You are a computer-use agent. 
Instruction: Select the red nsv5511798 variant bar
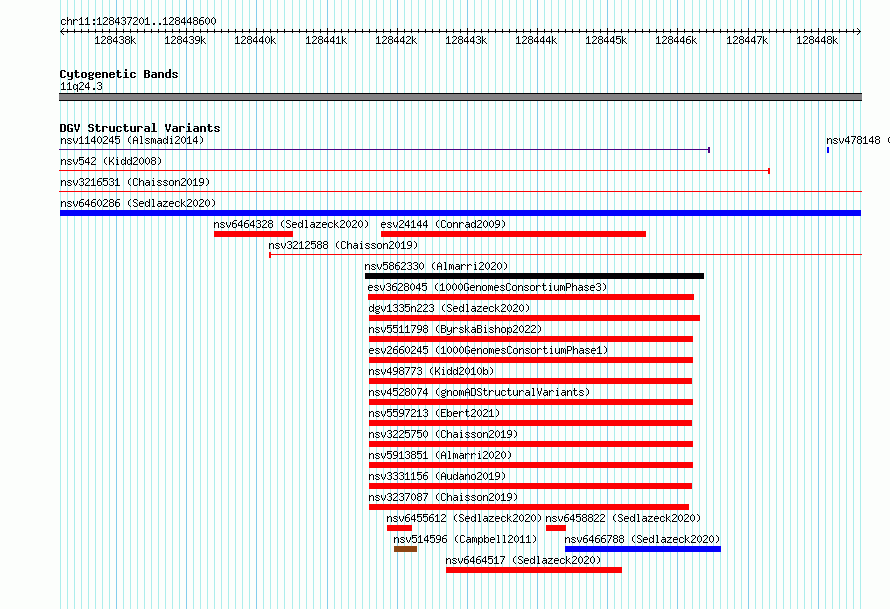tap(531, 339)
